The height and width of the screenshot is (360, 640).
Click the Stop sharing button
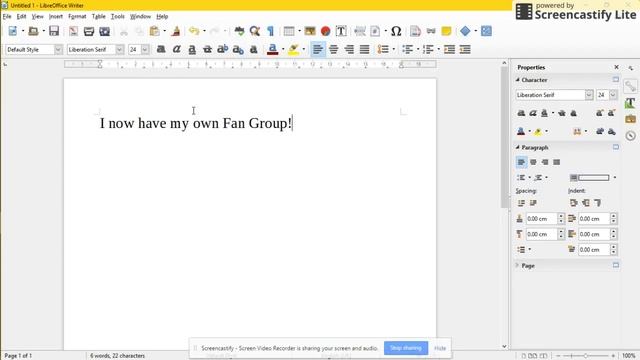[406, 348]
